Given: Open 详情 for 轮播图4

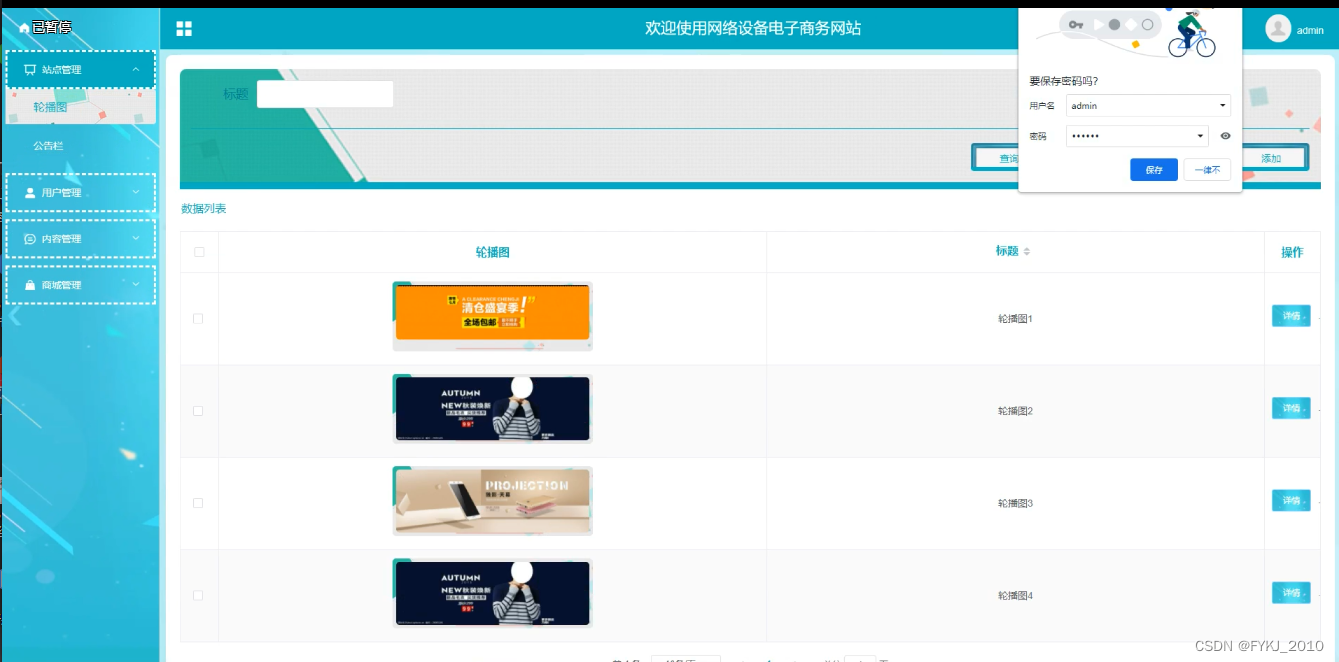Looking at the screenshot, I should [1291, 593].
